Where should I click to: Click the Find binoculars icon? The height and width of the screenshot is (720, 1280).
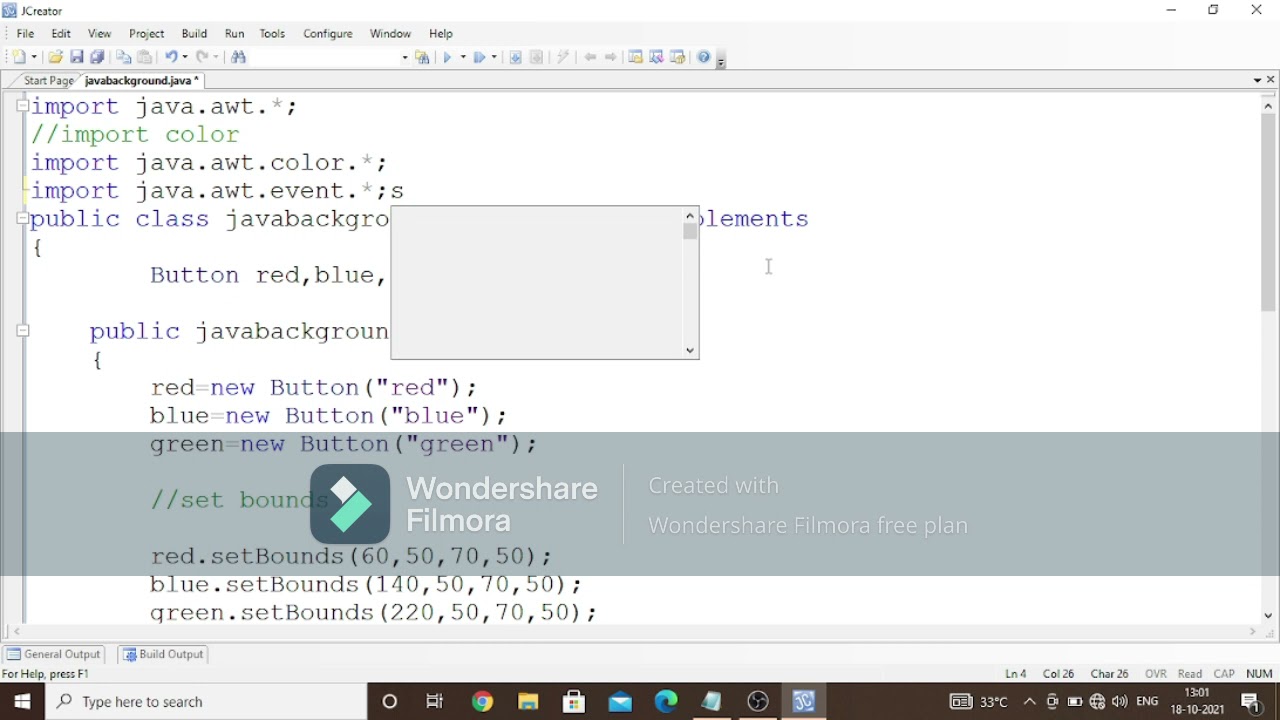coord(238,57)
